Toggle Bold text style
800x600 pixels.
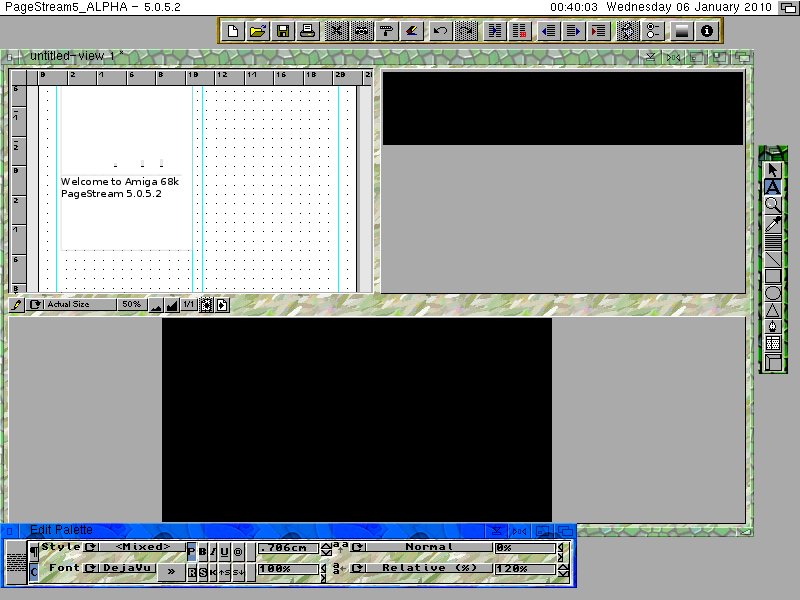tap(202, 552)
